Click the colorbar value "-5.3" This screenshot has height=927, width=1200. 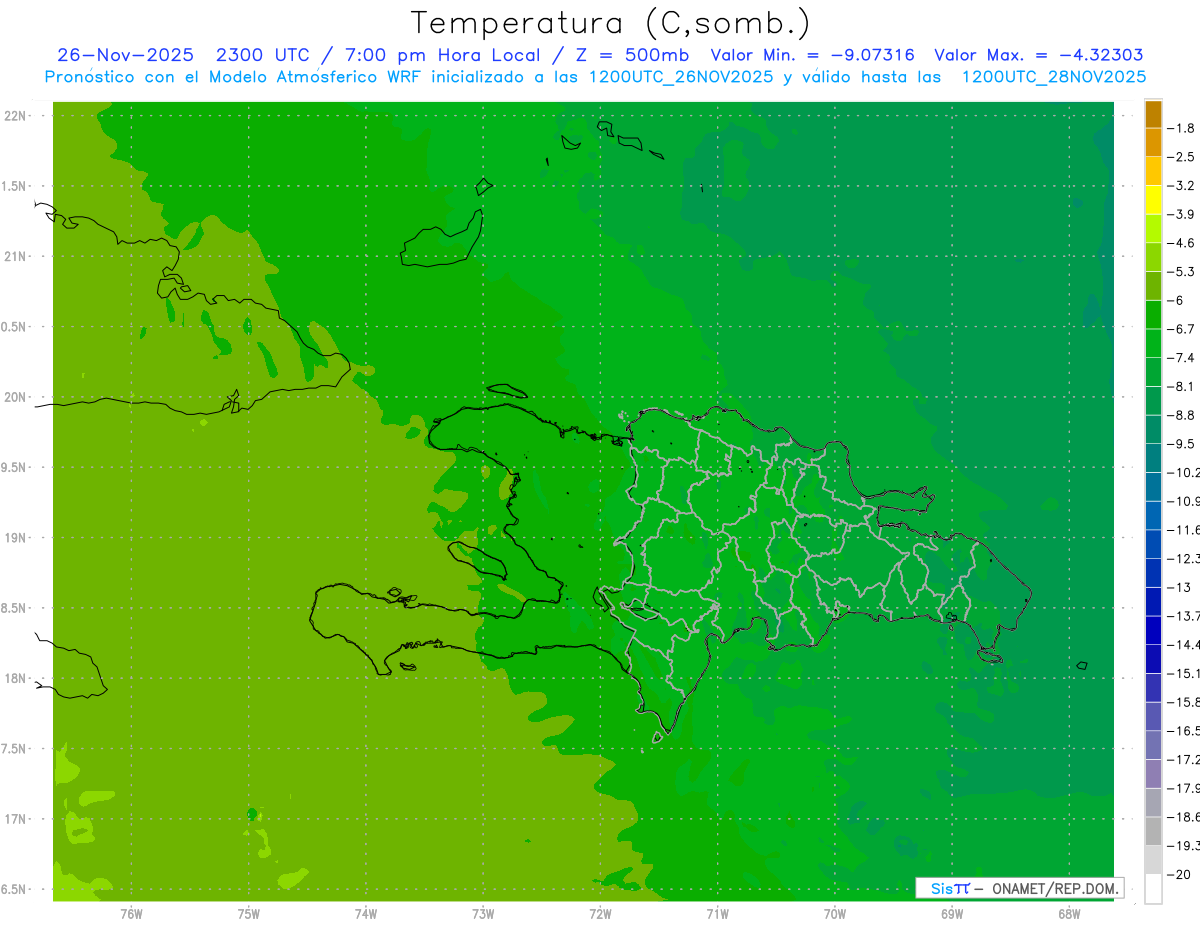click(x=1181, y=272)
